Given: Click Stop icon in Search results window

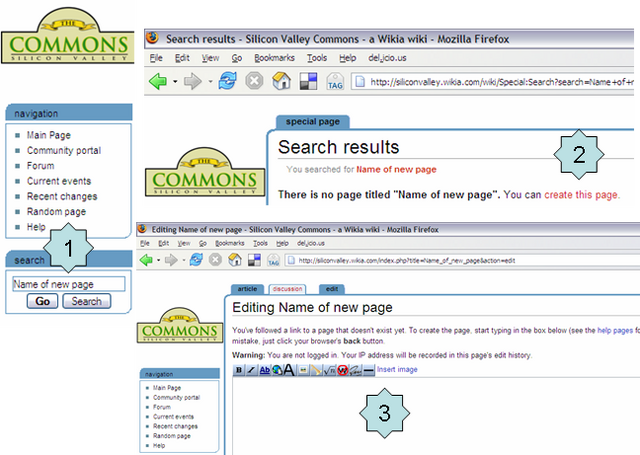Looking at the screenshot, I should (254, 81).
